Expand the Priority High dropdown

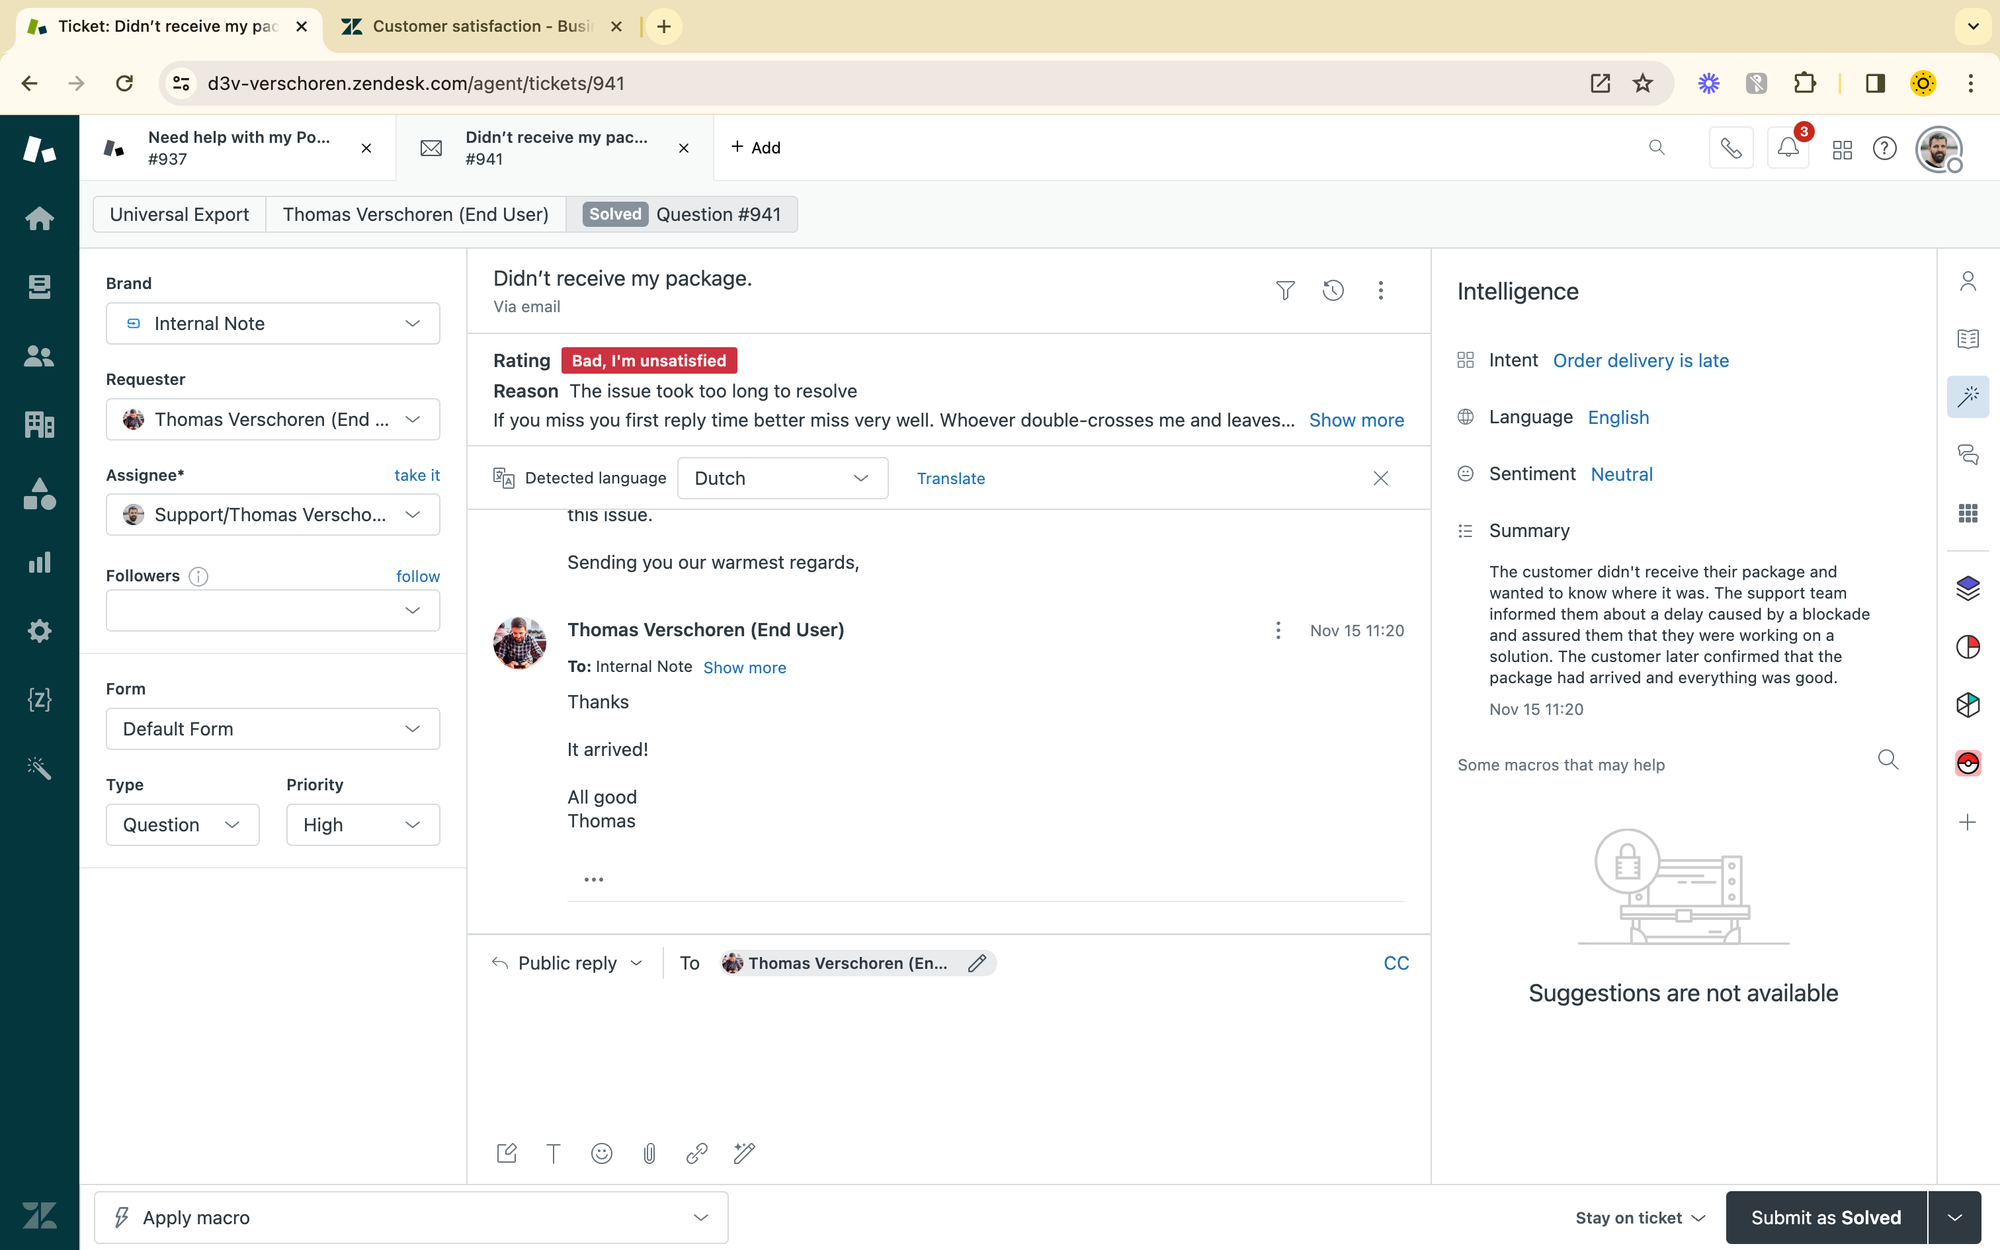362,825
